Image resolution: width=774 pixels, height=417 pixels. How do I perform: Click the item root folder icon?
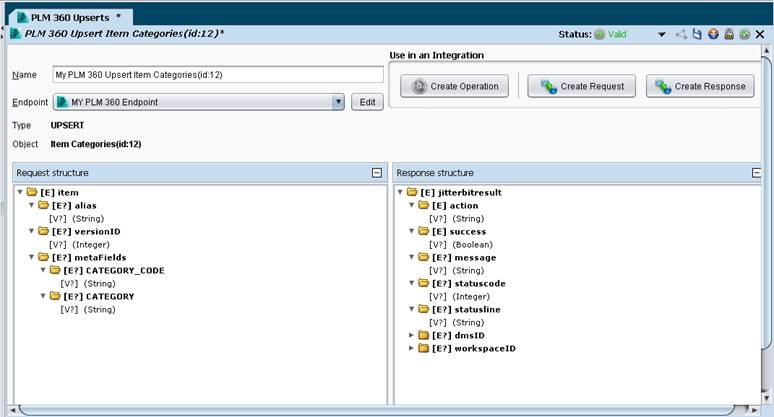(x=33, y=192)
